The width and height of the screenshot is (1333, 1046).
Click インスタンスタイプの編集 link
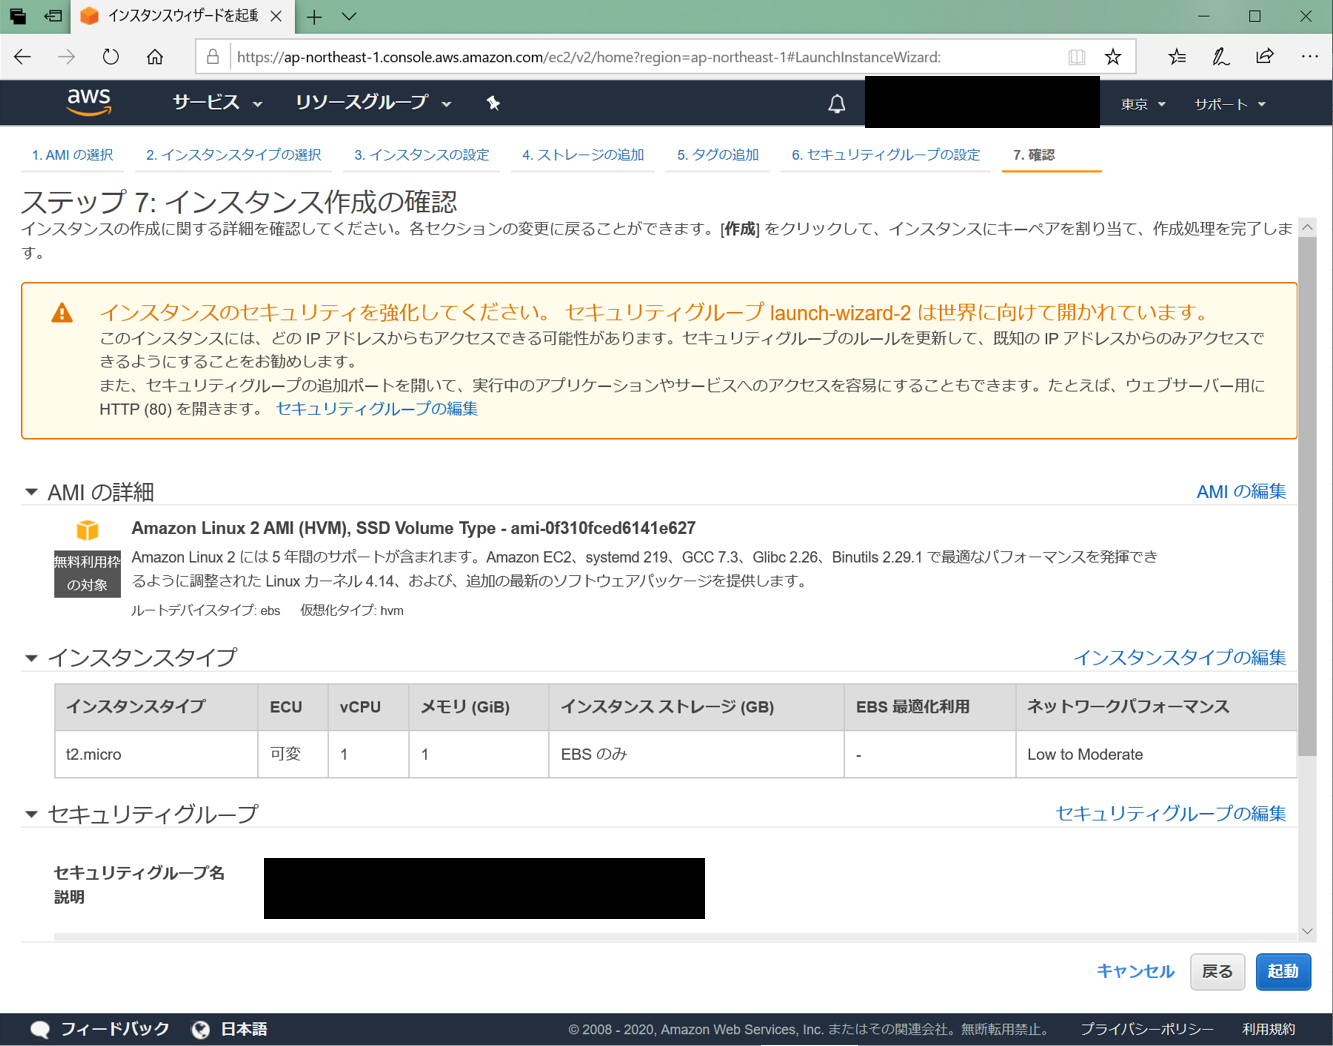click(1180, 657)
